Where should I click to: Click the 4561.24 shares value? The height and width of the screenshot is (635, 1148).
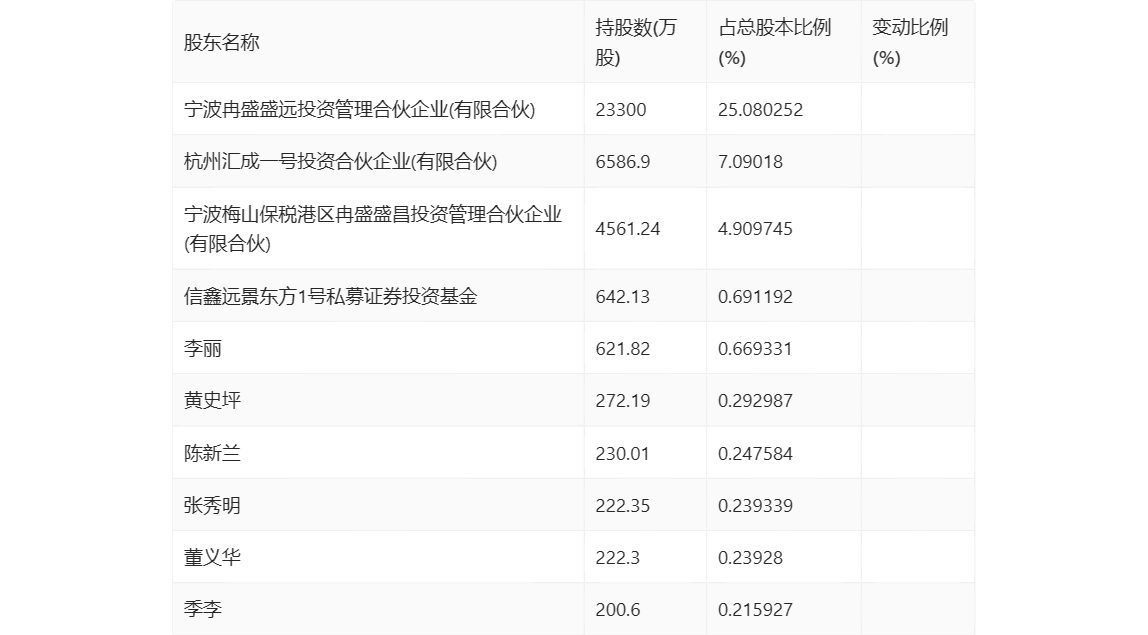627,229
